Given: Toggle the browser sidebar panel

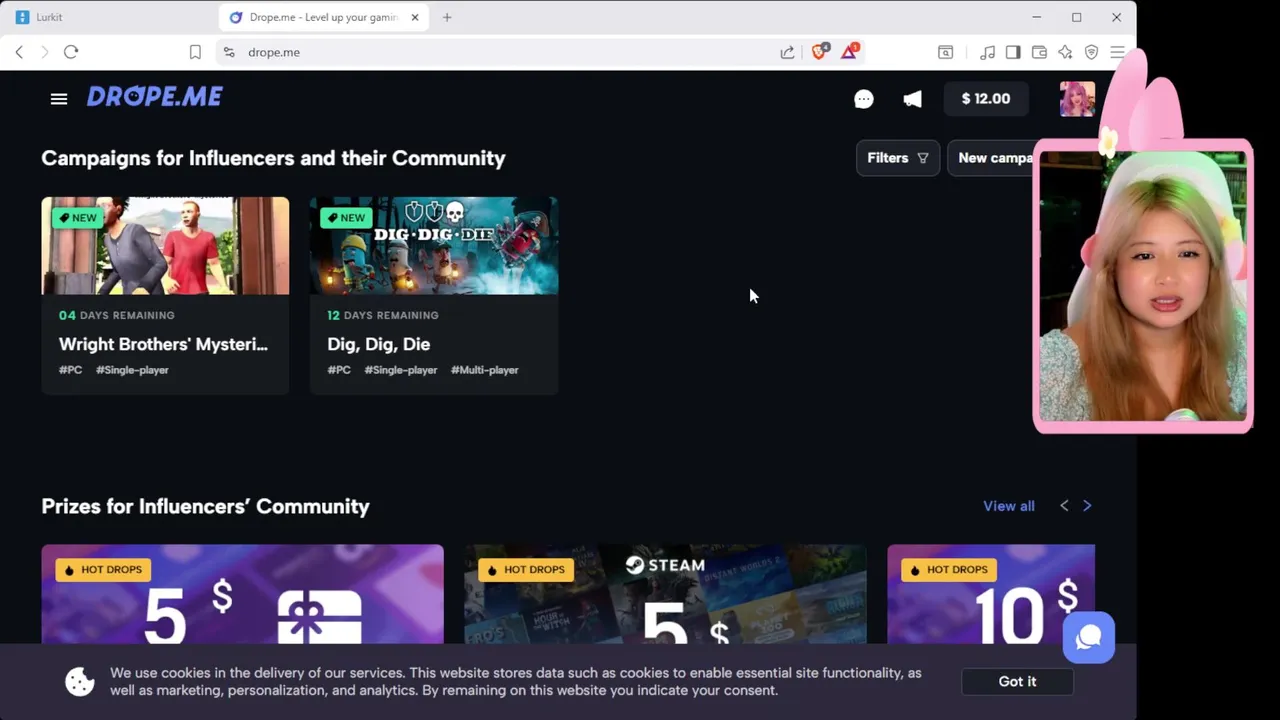Looking at the screenshot, I should tap(1013, 52).
